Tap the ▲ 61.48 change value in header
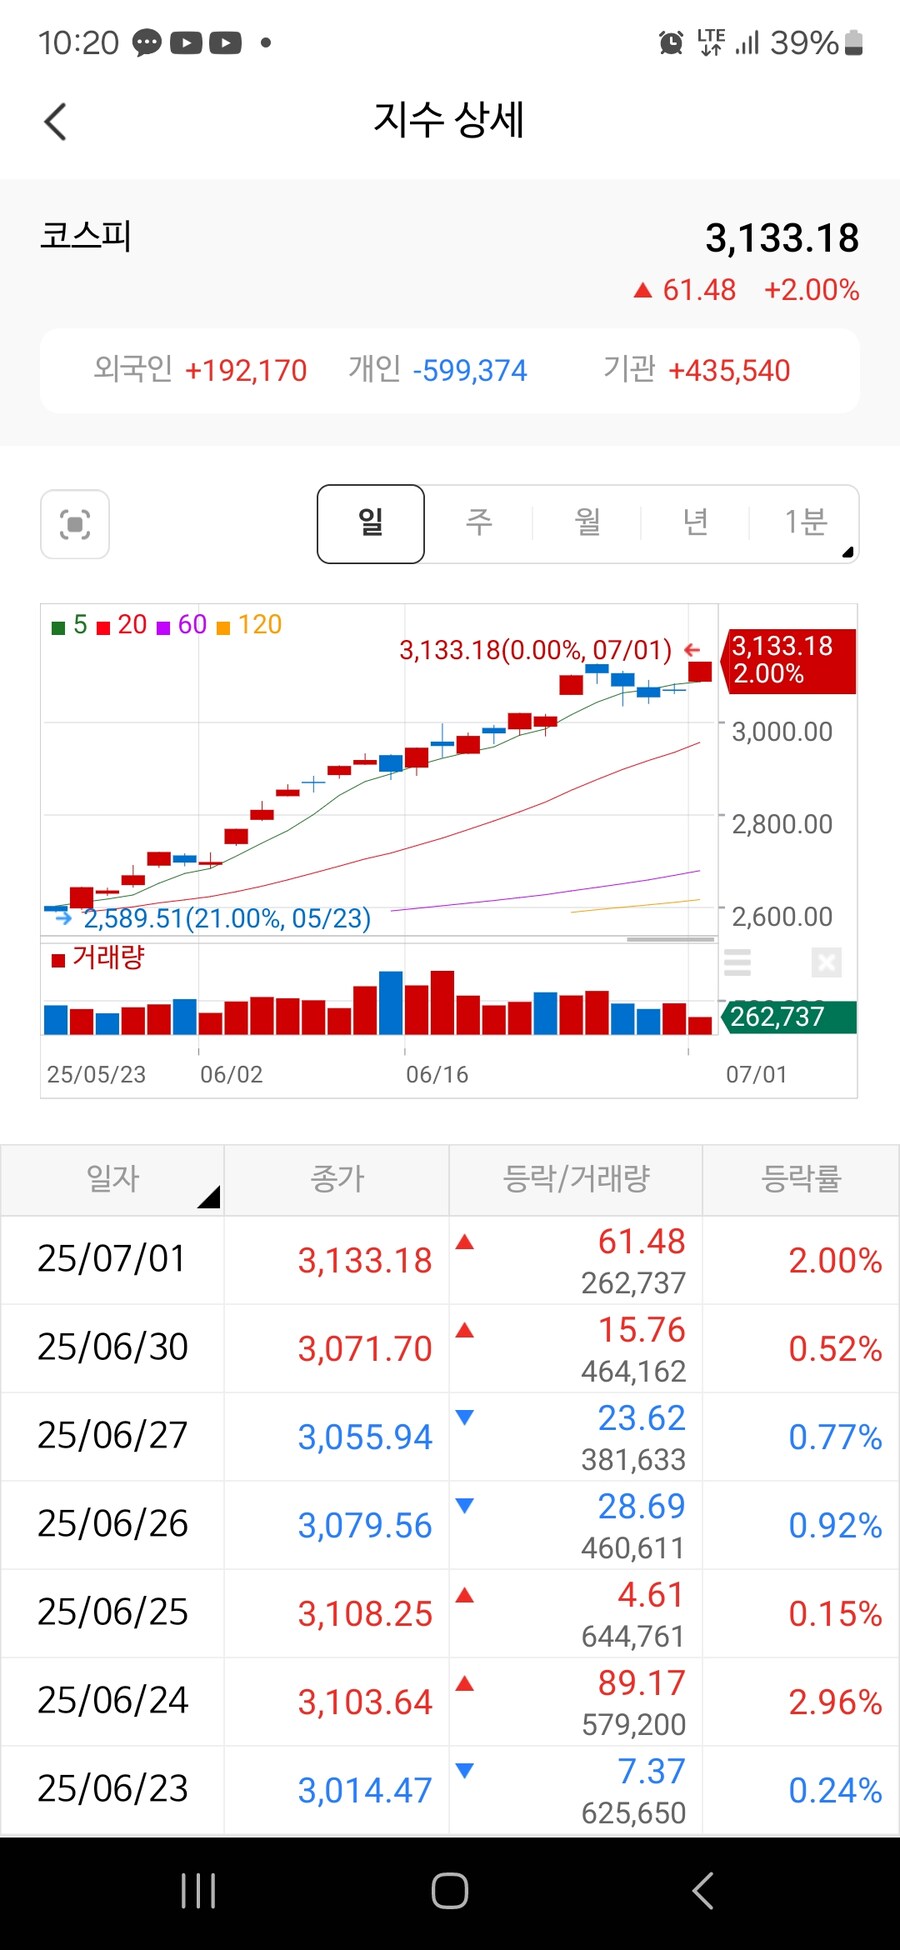 point(685,290)
